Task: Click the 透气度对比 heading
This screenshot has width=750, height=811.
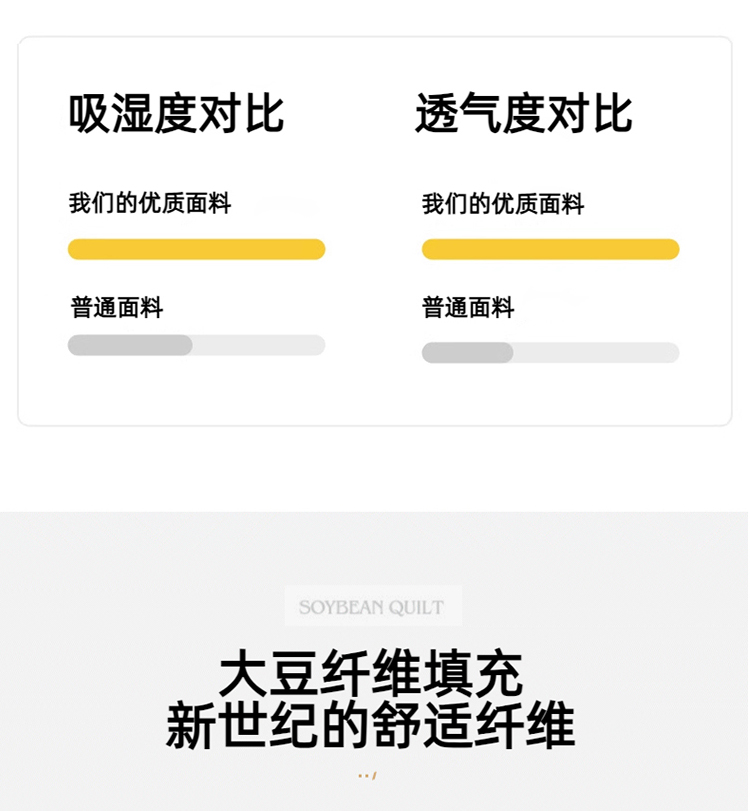Action: pos(524,114)
